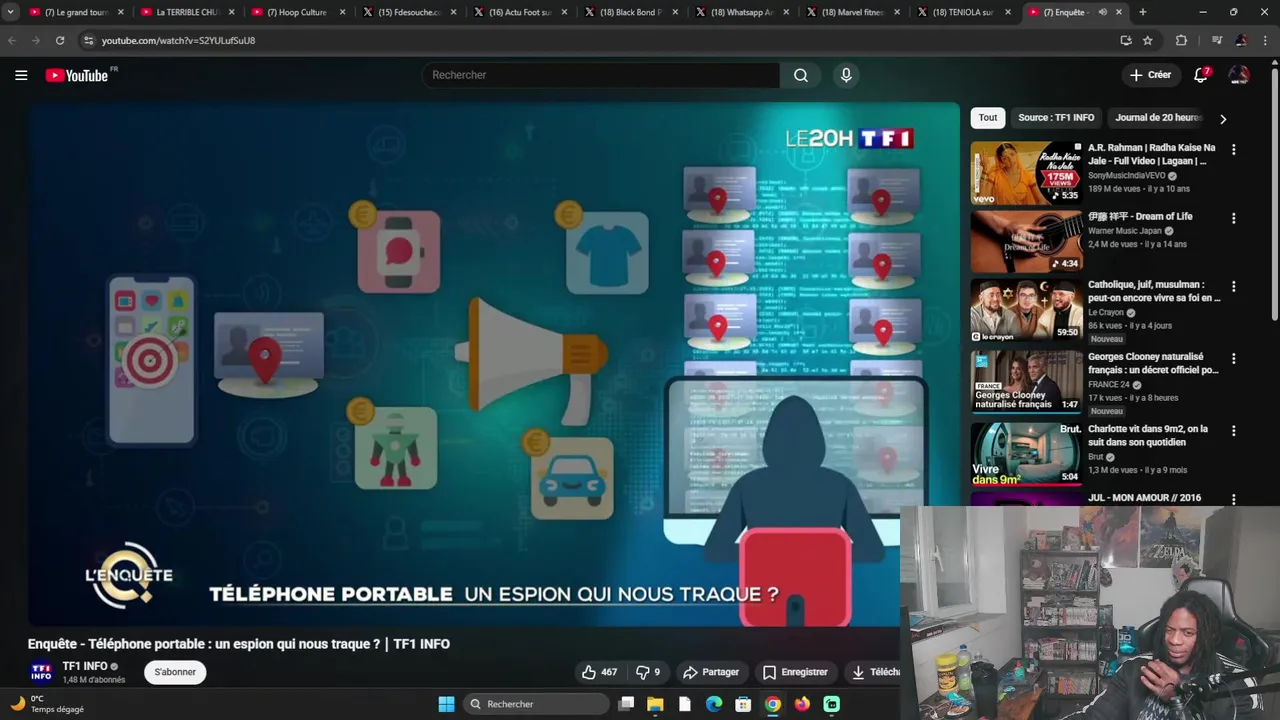Image resolution: width=1280 pixels, height=720 pixels.
Task: Select Source : TF1 INFO chip
Action: (1056, 118)
